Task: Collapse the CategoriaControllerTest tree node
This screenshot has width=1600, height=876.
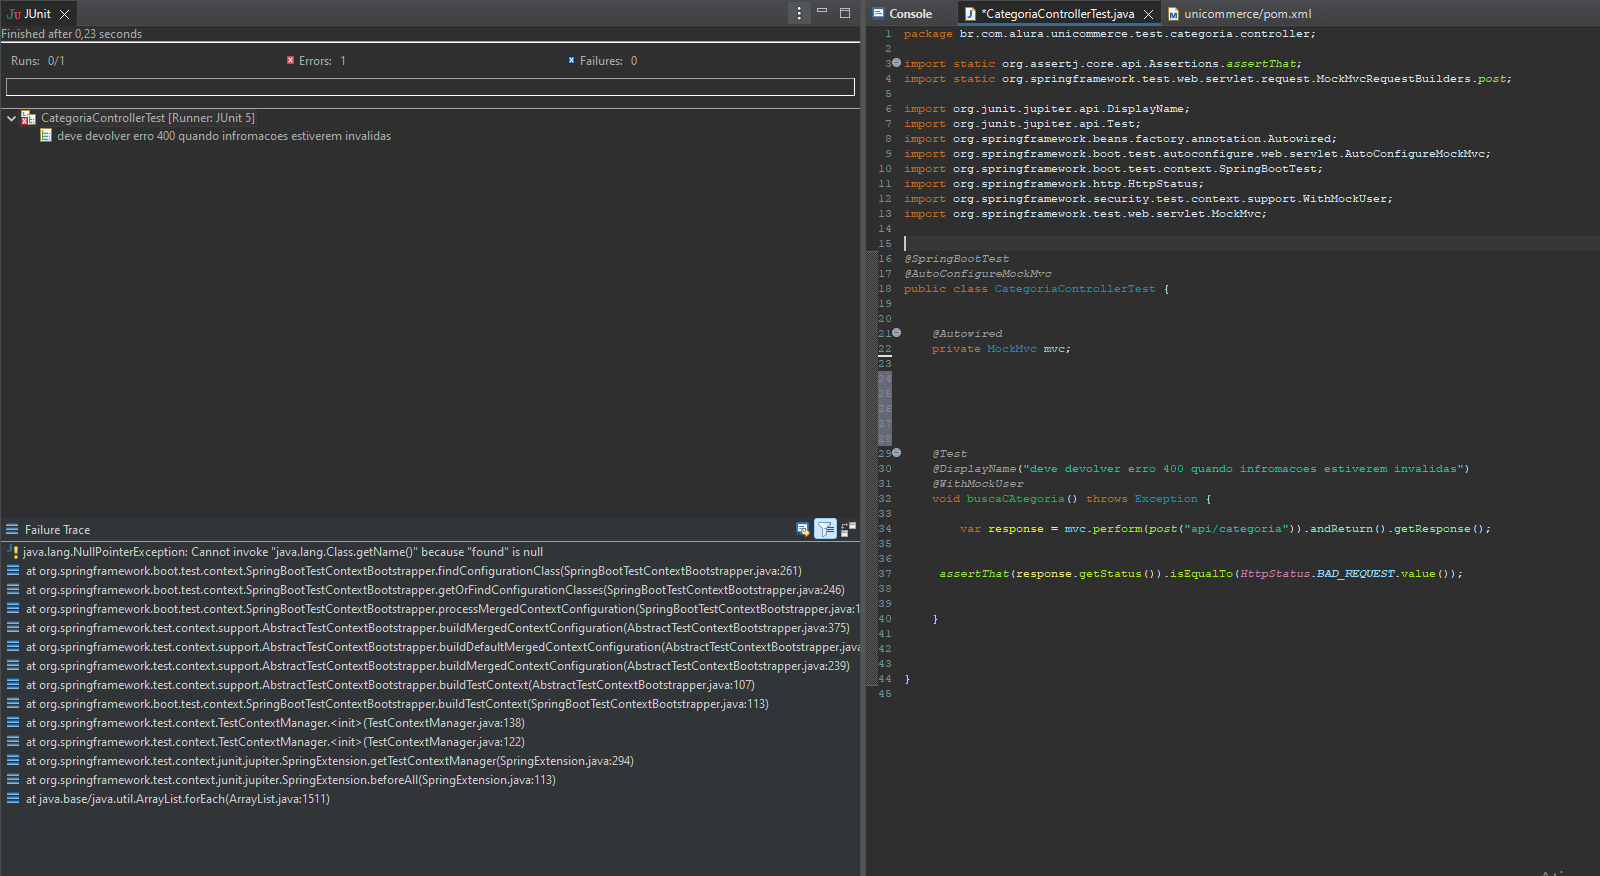Action: click(11, 118)
